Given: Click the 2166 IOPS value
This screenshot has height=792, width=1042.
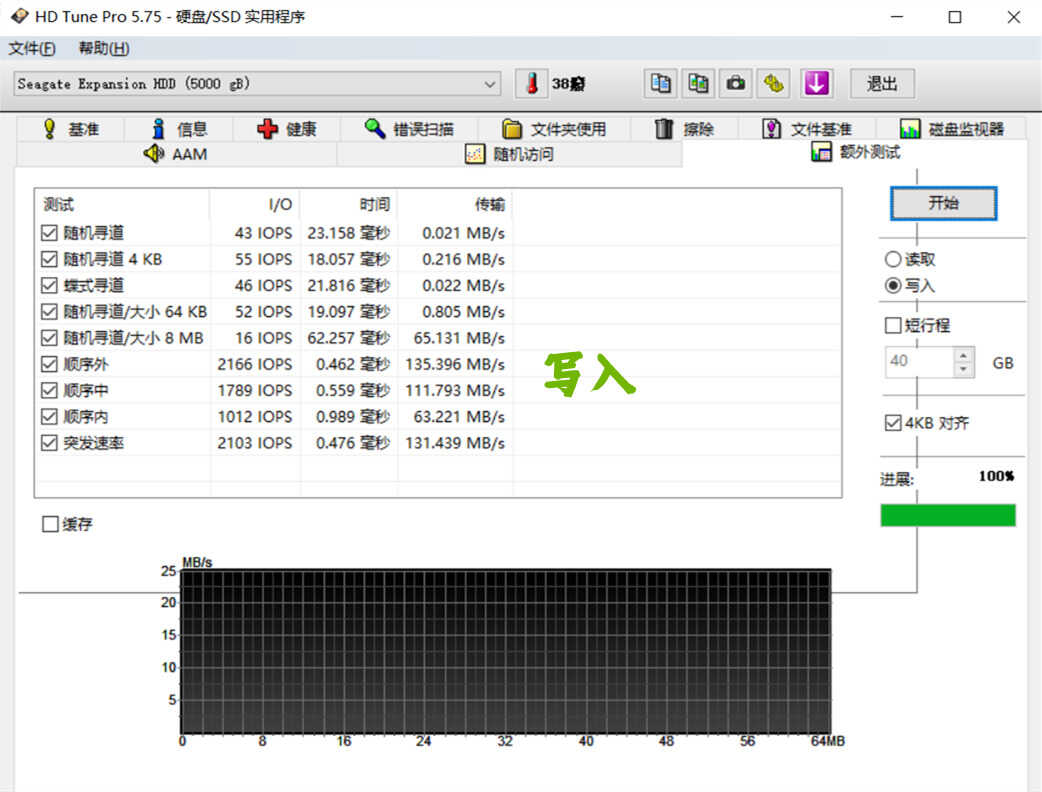Looking at the screenshot, I should pyautogui.click(x=255, y=364).
